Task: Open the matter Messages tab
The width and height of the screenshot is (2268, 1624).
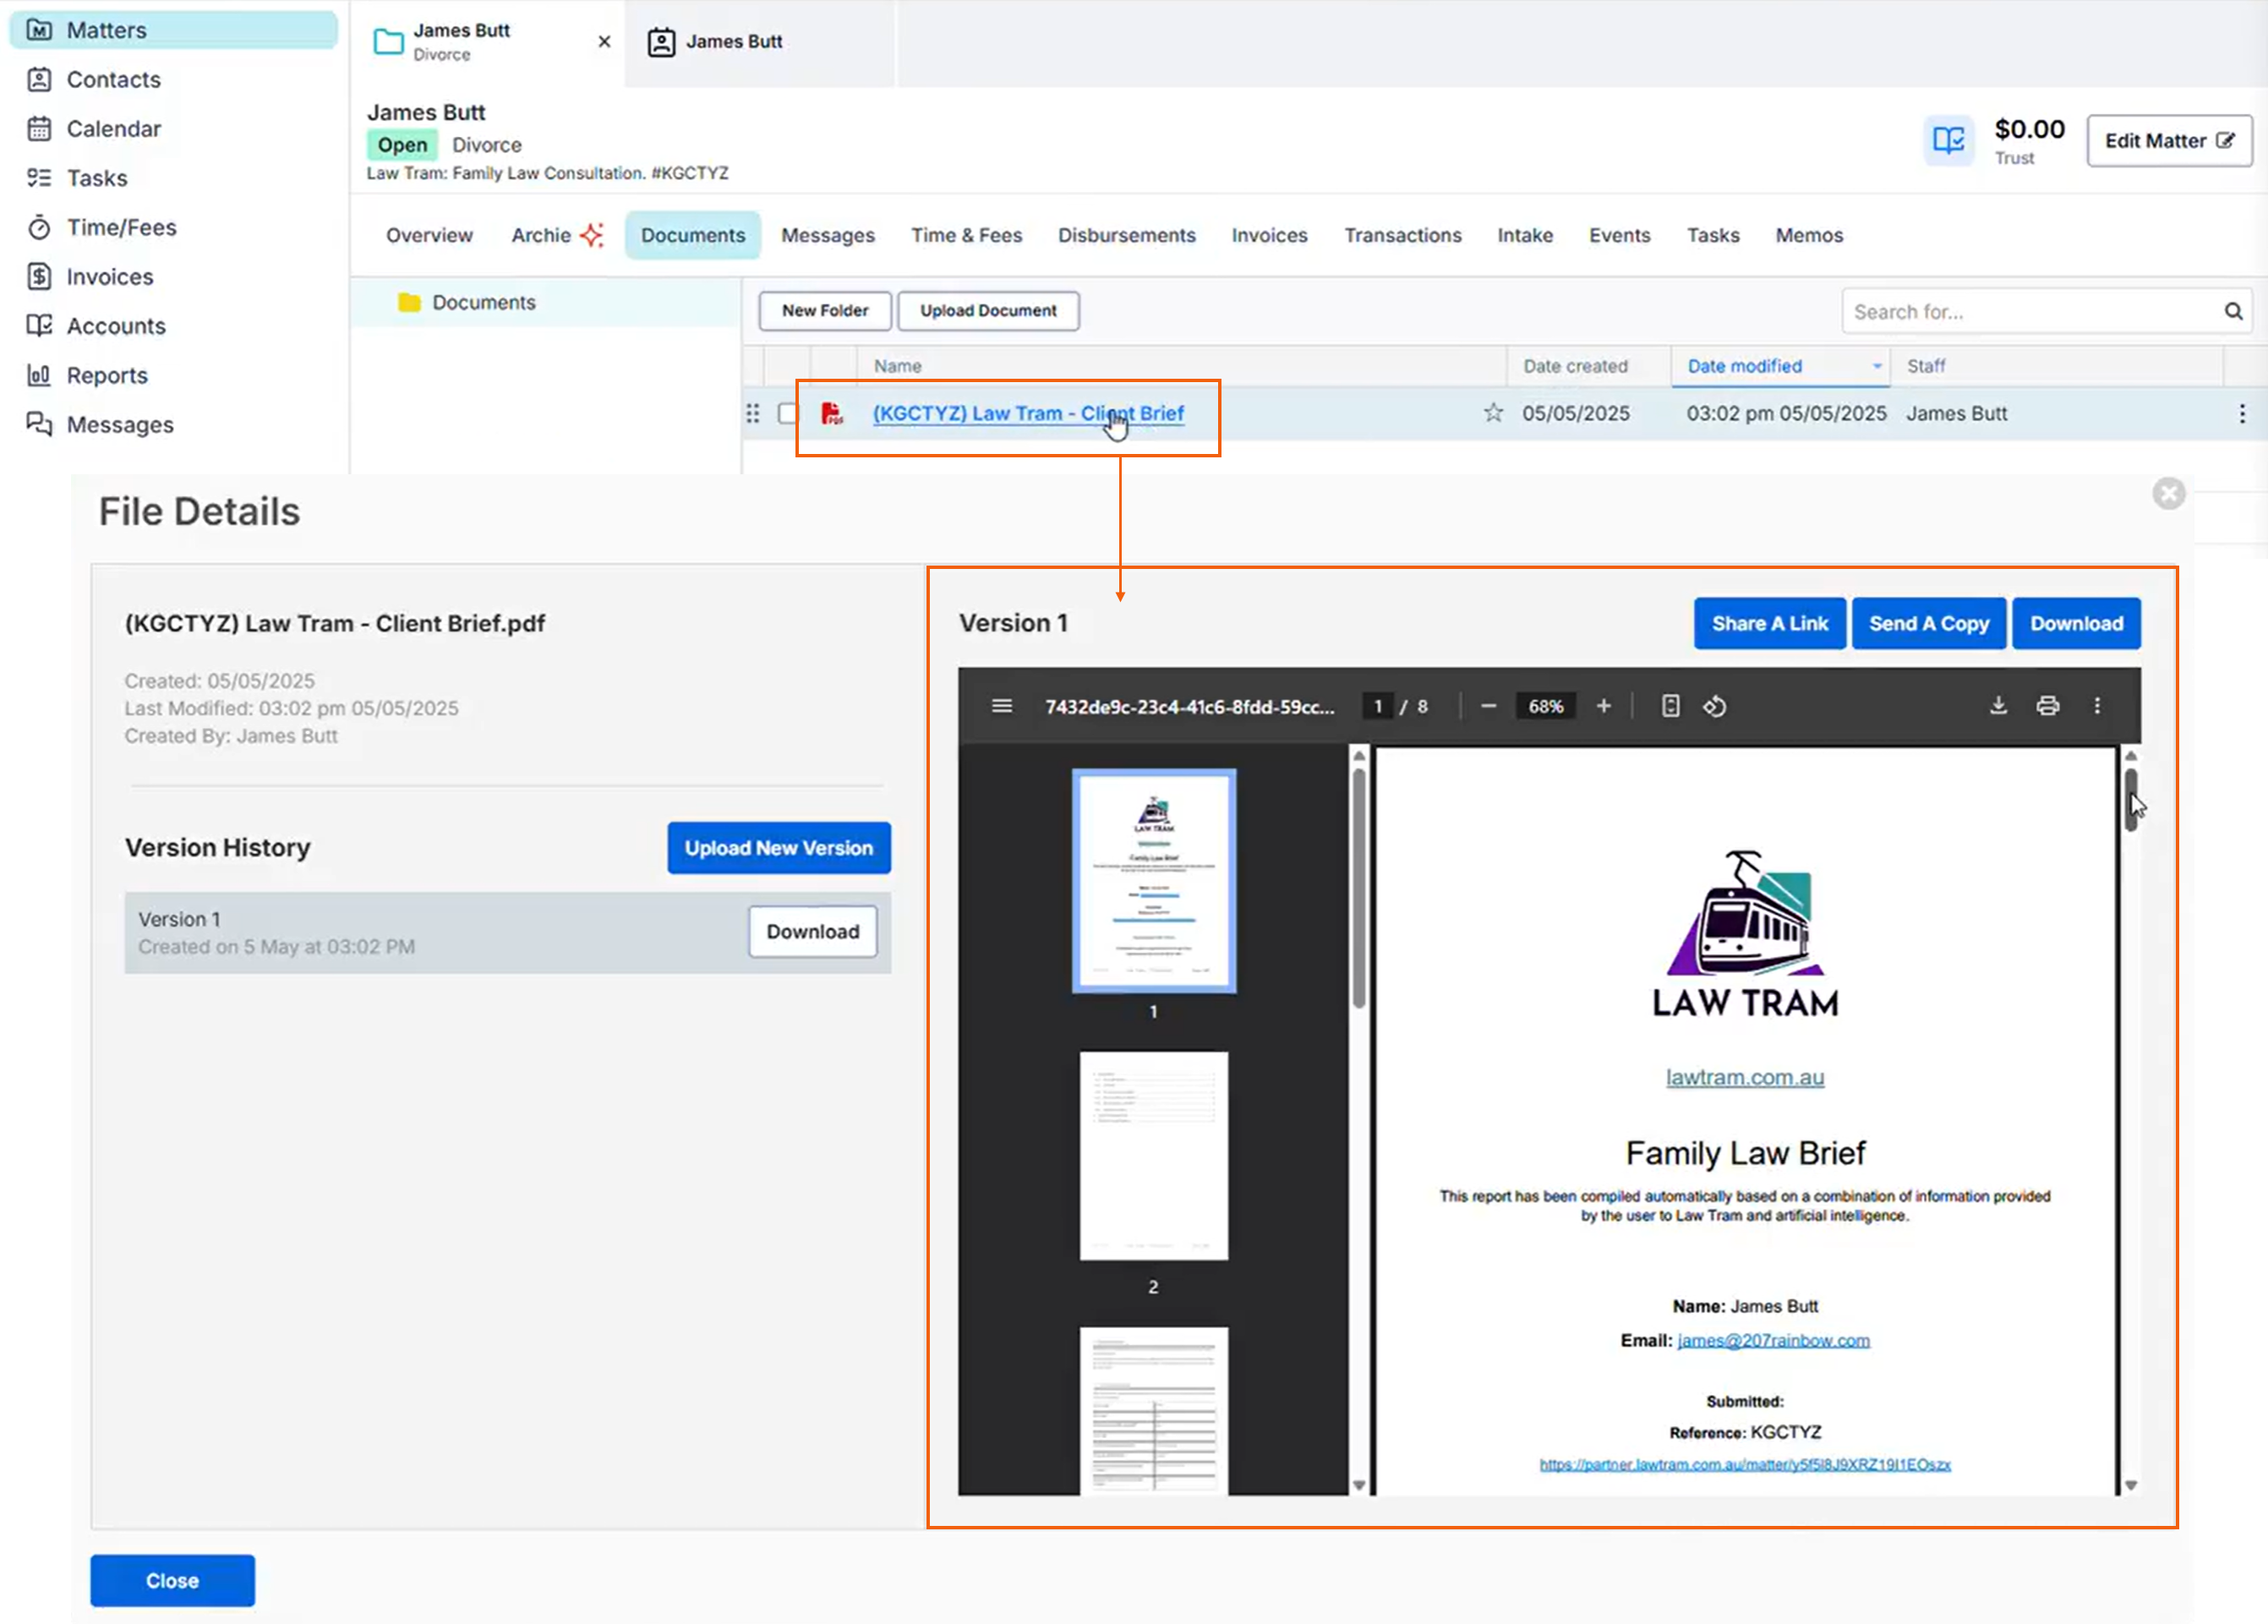Action: [x=827, y=235]
